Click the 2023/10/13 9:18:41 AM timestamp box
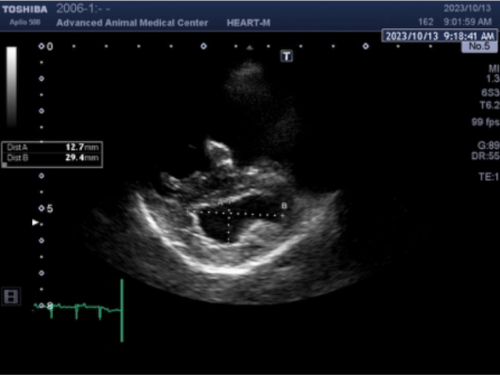The width and height of the screenshot is (500, 375). click(x=439, y=36)
